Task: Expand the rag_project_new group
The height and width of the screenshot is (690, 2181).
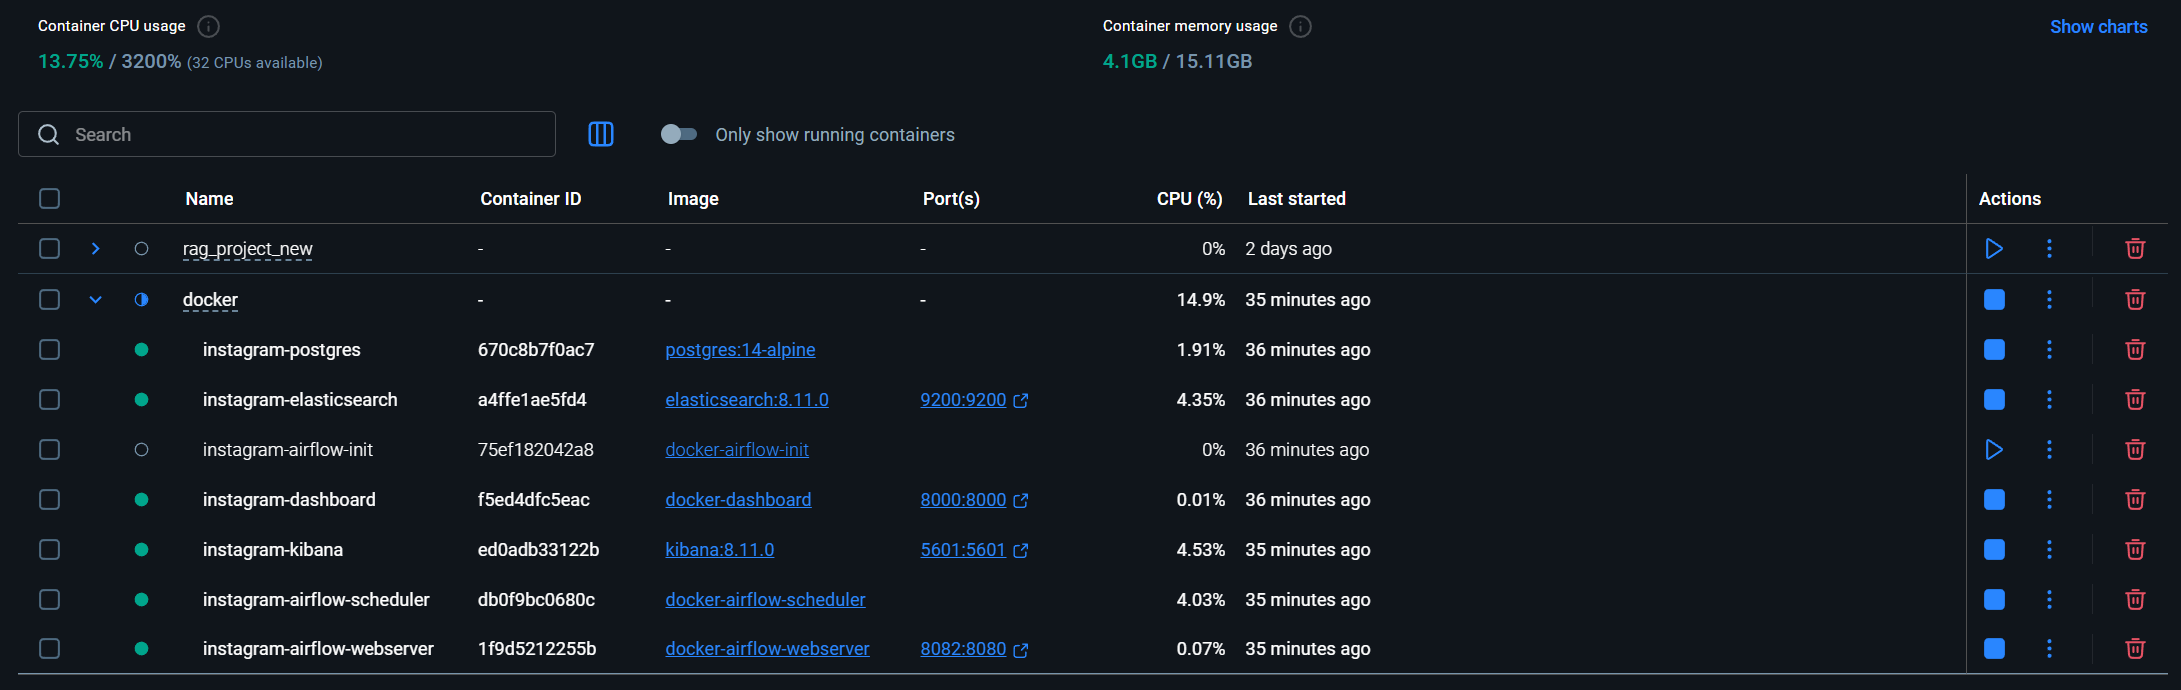Action: (x=96, y=249)
